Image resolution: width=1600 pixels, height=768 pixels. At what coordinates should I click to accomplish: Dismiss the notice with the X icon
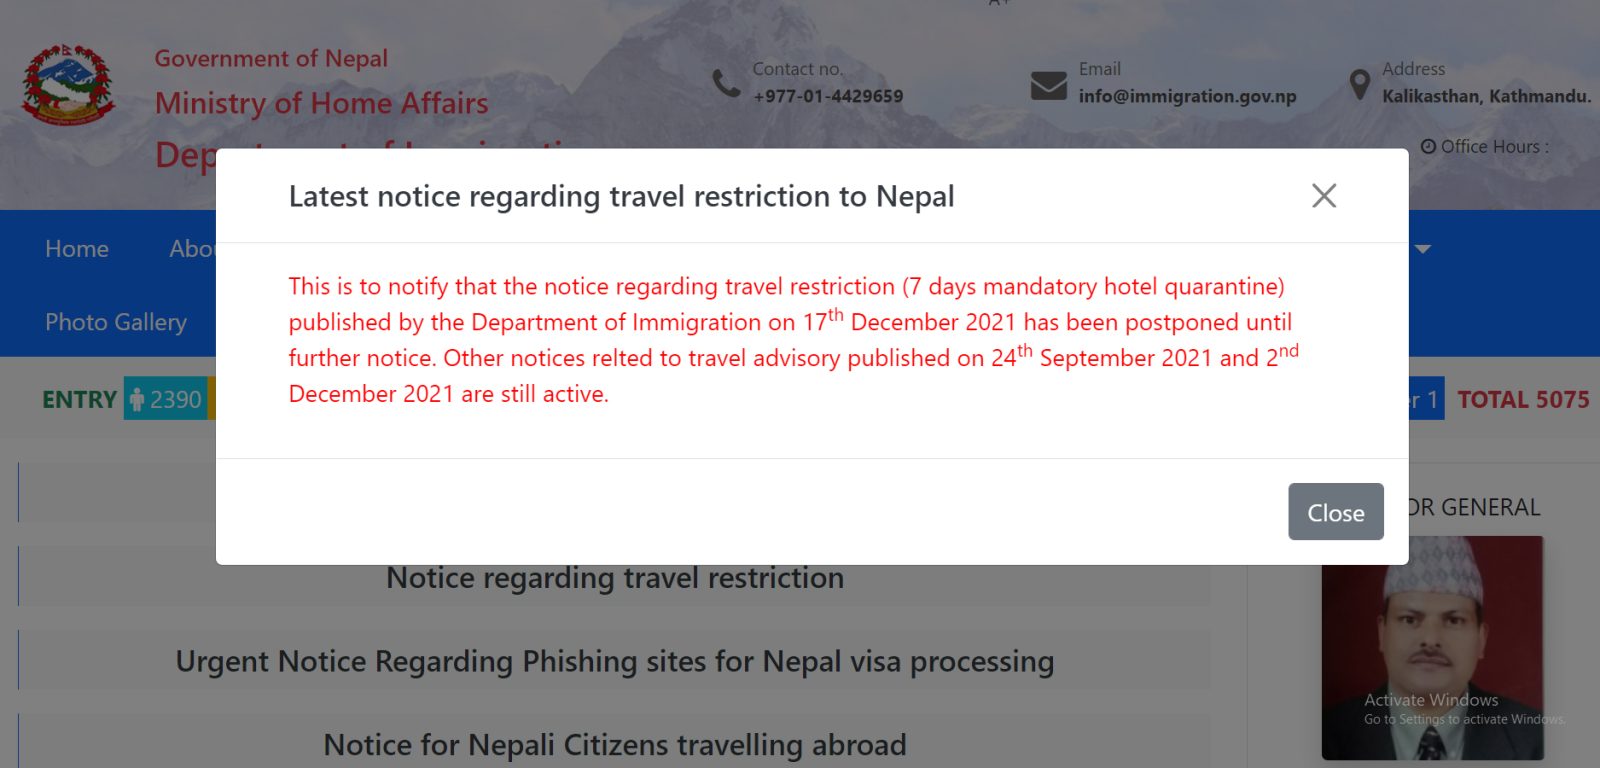point(1324,196)
